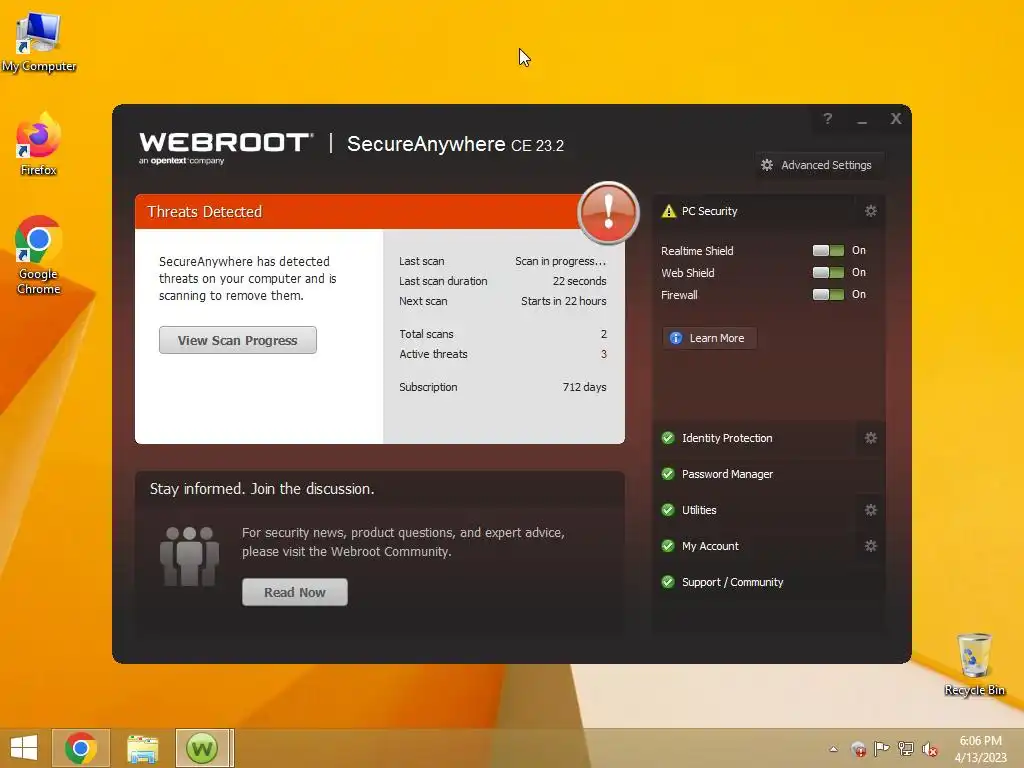Image resolution: width=1024 pixels, height=768 pixels.
Task: Show hidden tray icons arrow
Action: 833,749
